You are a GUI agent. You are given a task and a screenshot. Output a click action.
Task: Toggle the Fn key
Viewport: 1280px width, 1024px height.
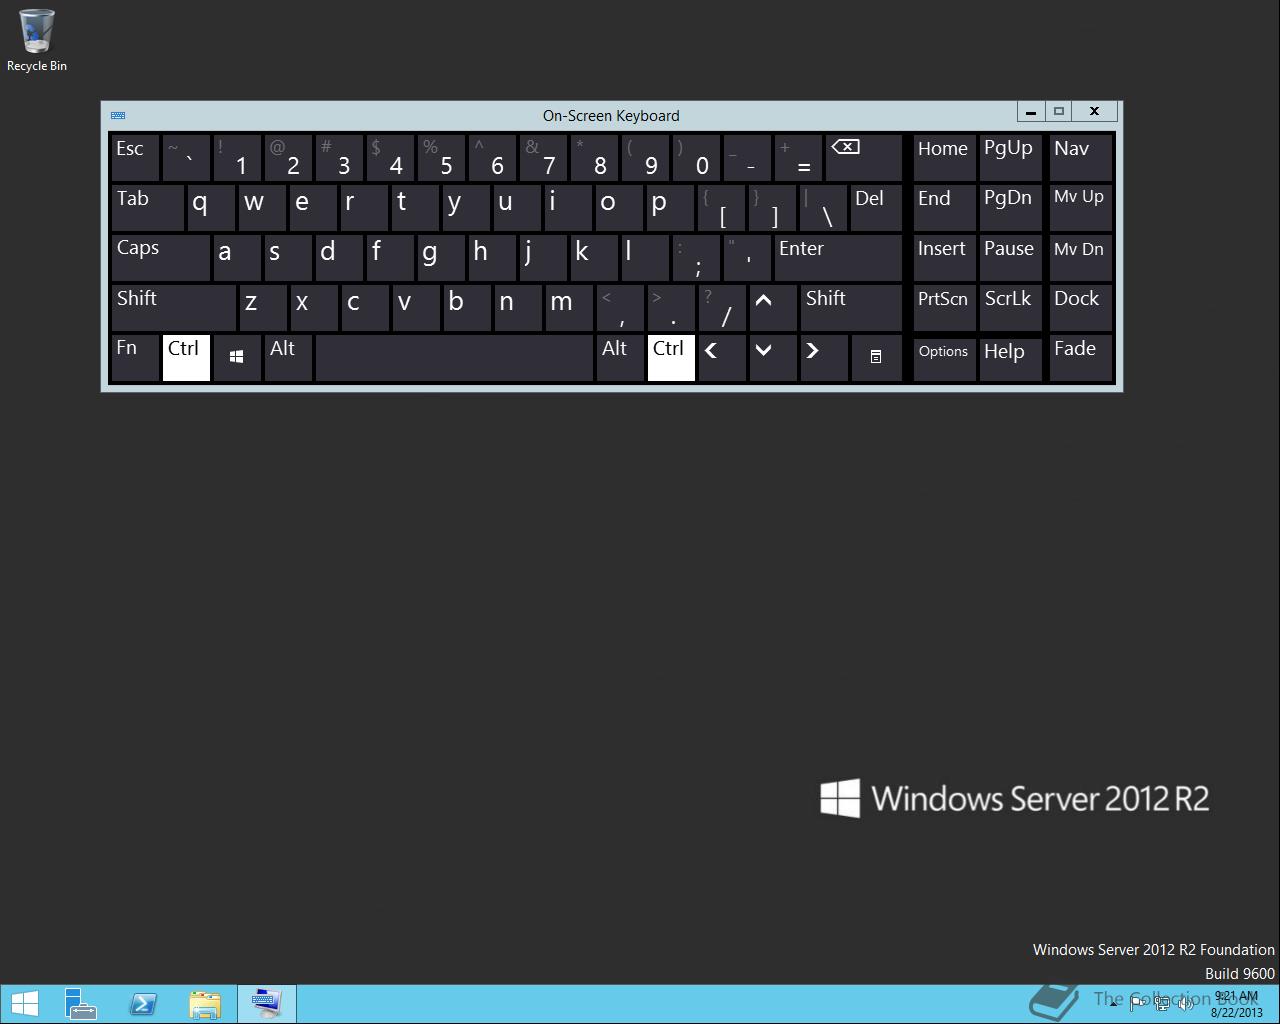pos(135,358)
